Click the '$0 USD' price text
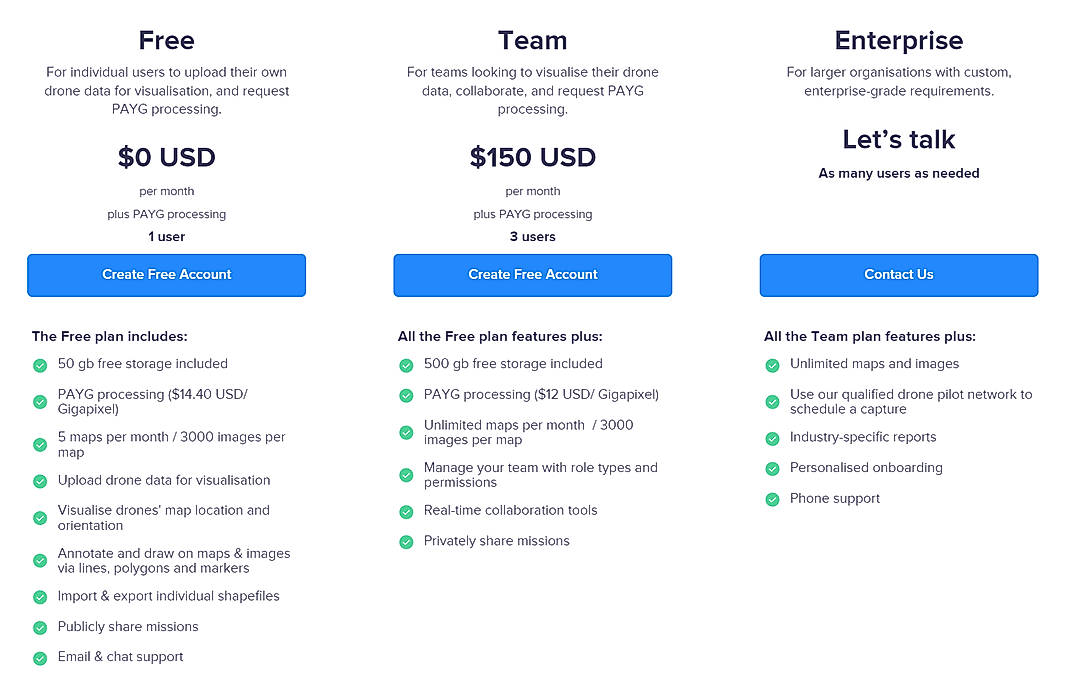Viewport: 1070px width, 700px height. (166, 157)
